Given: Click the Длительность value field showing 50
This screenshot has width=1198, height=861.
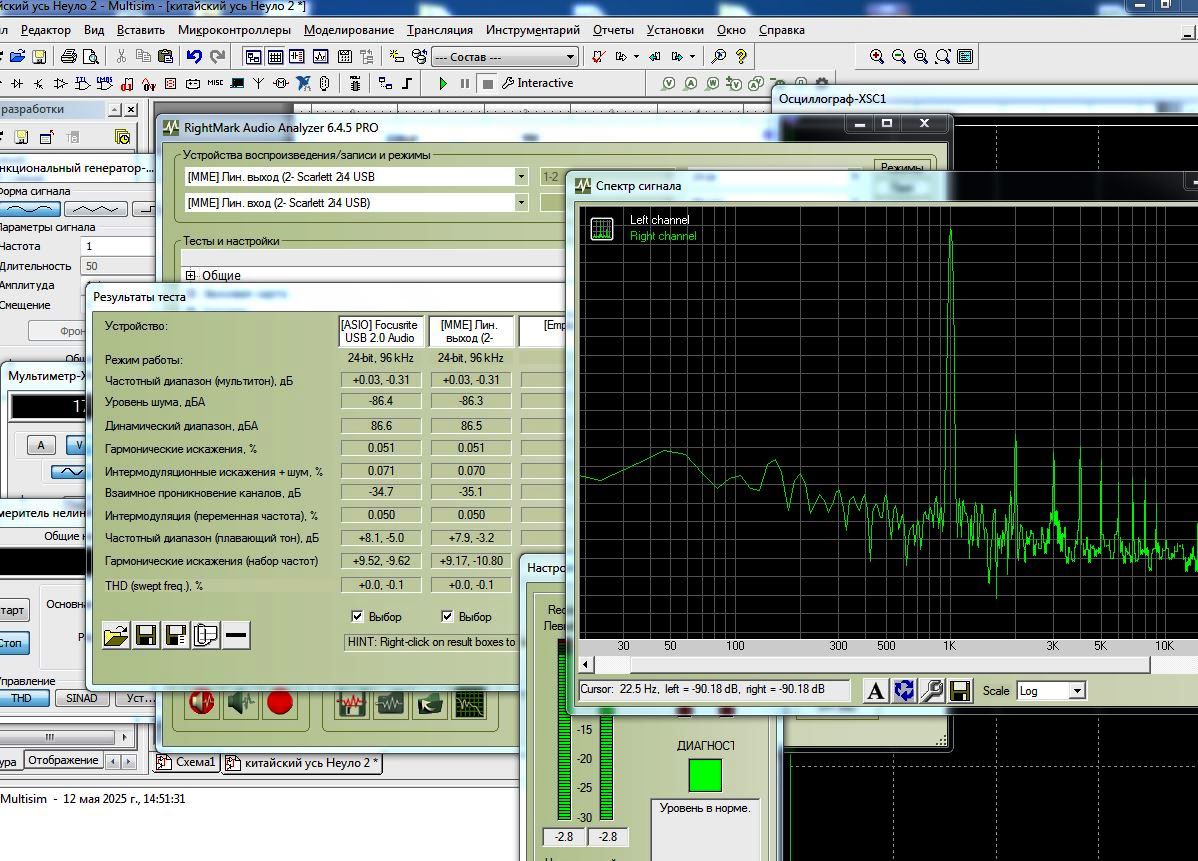Looking at the screenshot, I should click(118, 267).
